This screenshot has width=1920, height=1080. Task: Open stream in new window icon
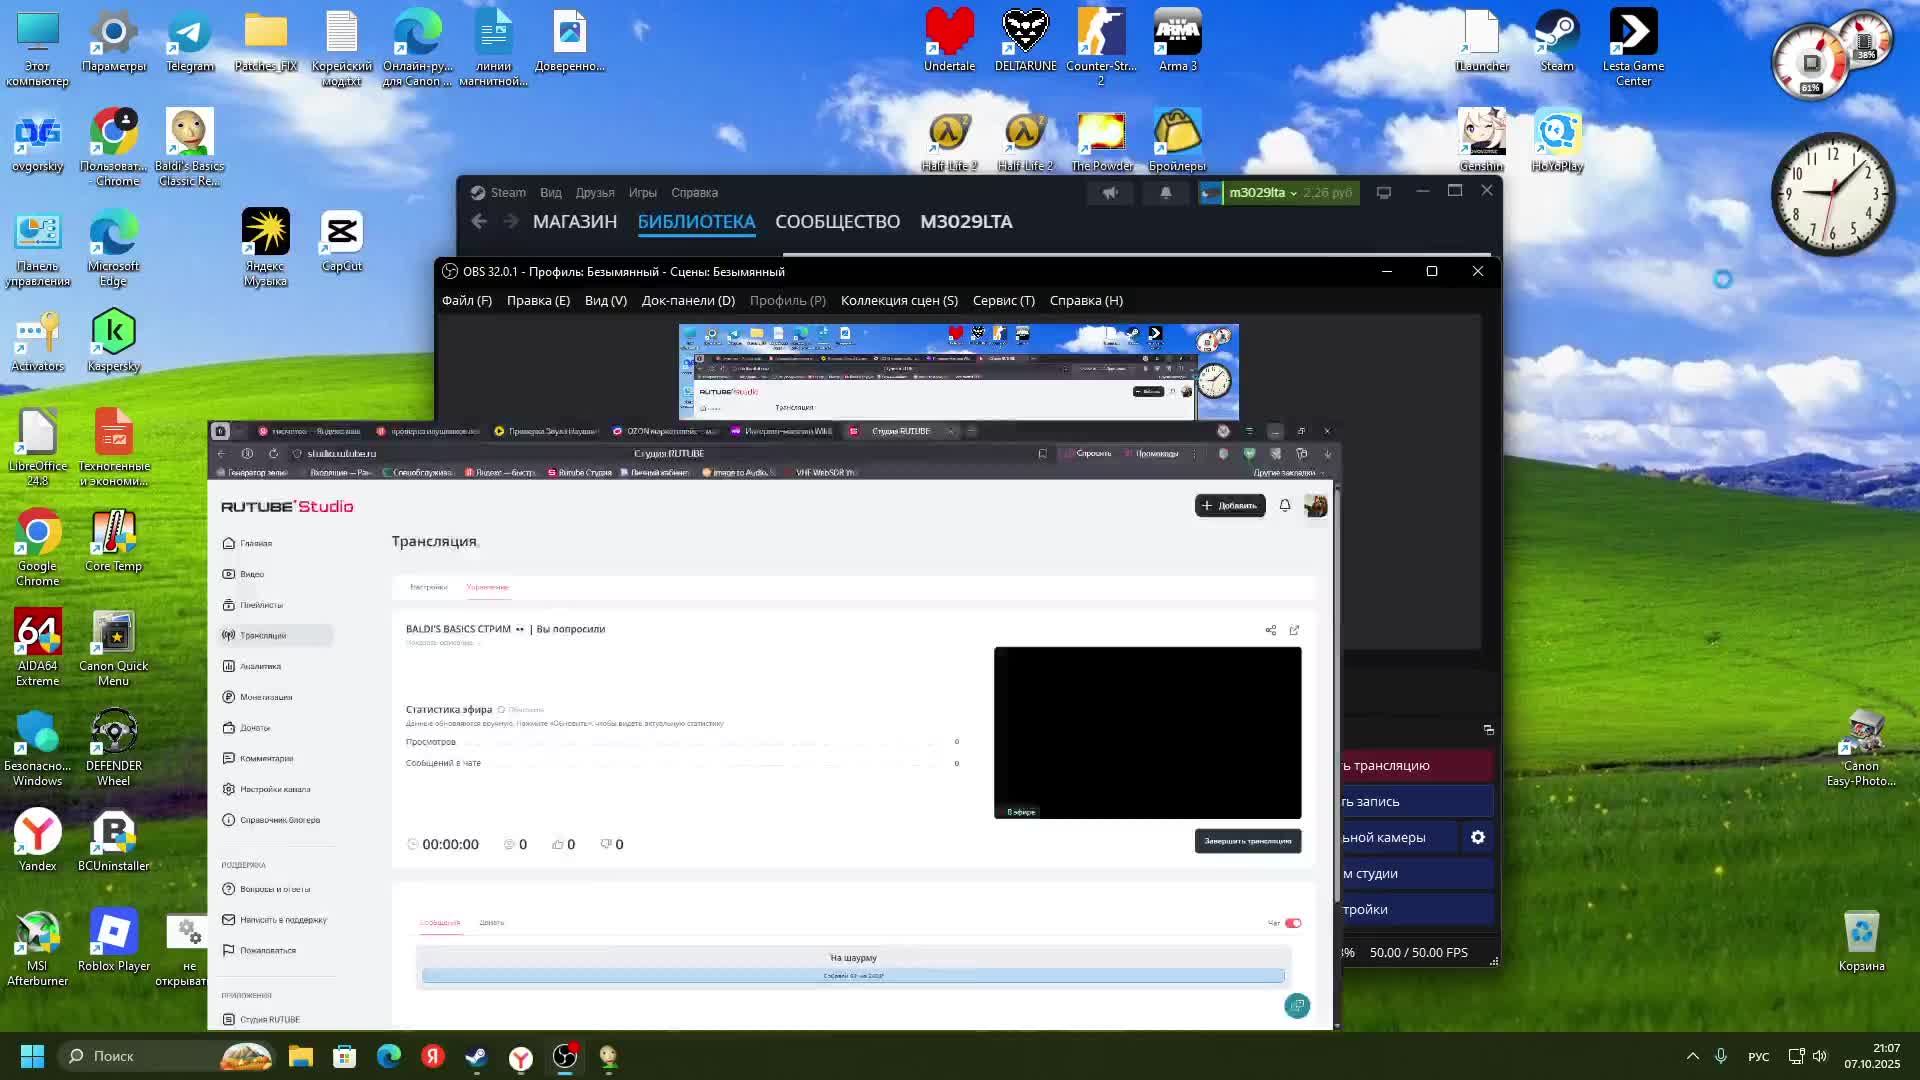coord(1294,630)
